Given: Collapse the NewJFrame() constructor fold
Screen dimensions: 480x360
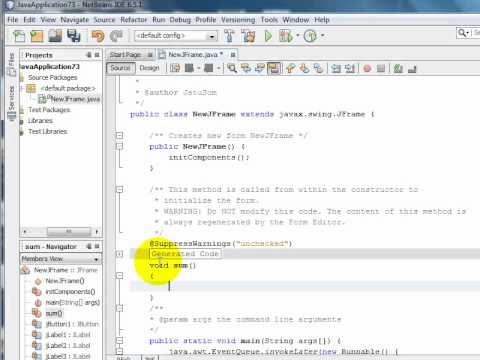Looking at the screenshot, I should 119,146.
